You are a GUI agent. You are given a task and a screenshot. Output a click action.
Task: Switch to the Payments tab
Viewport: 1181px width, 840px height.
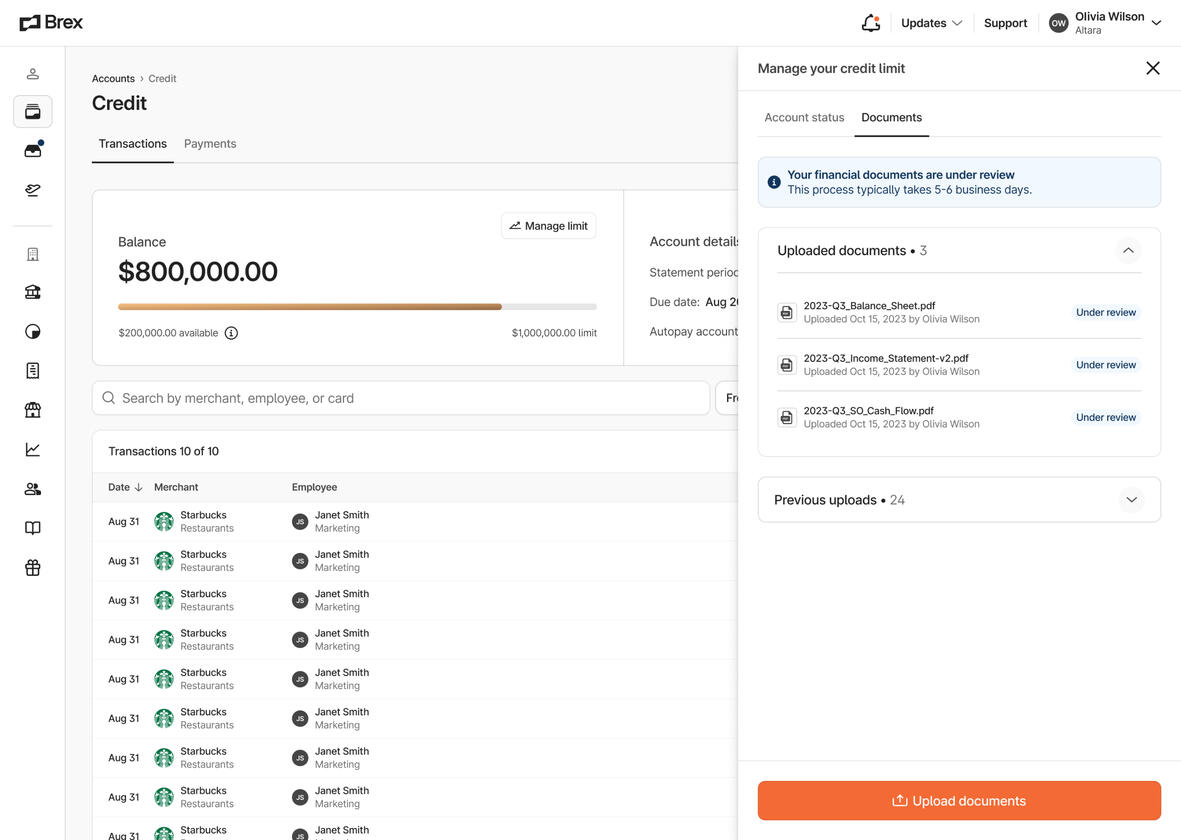[x=210, y=144]
